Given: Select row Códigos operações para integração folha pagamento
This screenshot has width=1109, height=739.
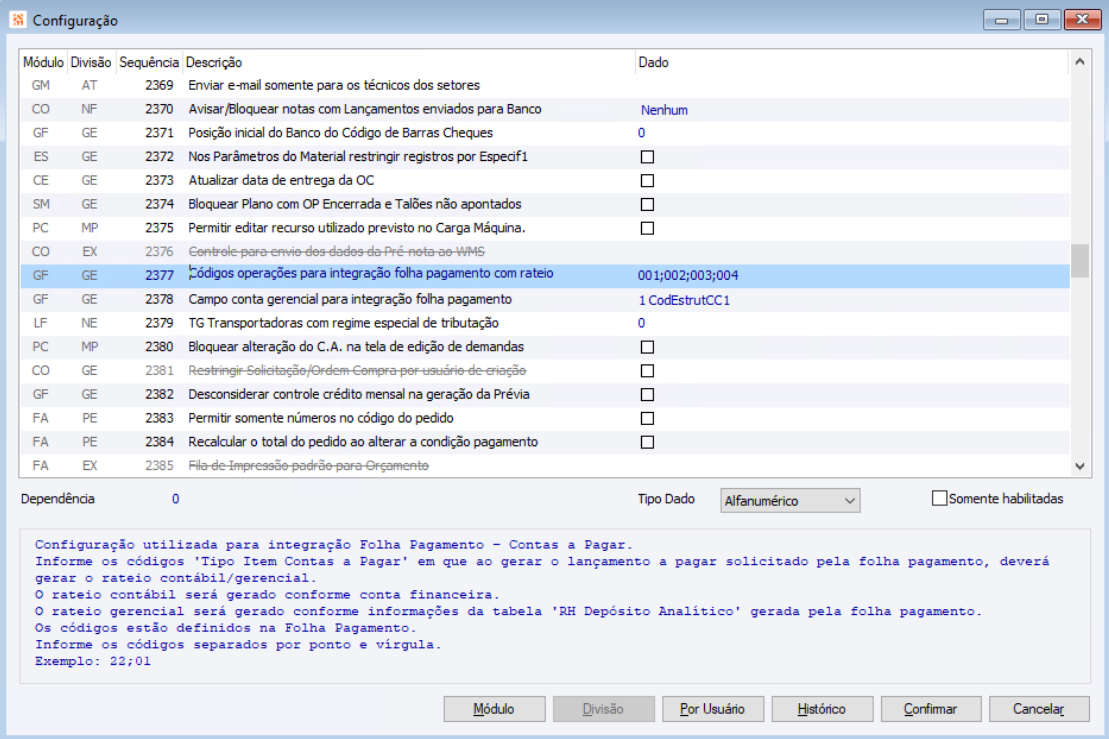Looking at the screenshot, I should [x=545, y=276].
